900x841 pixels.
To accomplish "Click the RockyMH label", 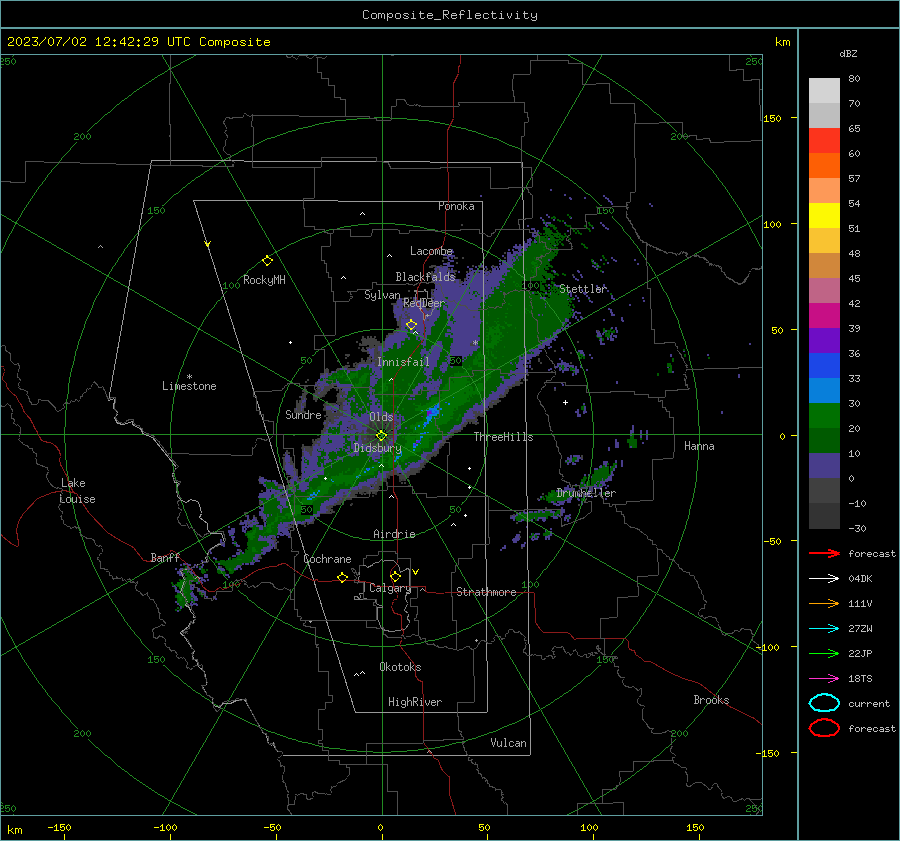I will click(264, 280).
